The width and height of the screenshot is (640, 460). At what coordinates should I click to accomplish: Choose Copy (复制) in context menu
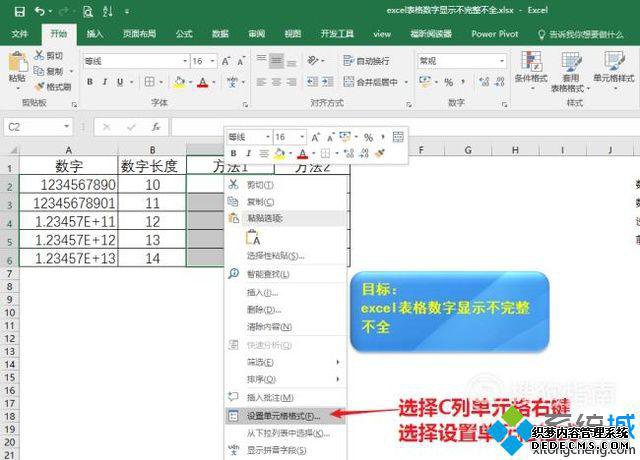tap(286, 202)
